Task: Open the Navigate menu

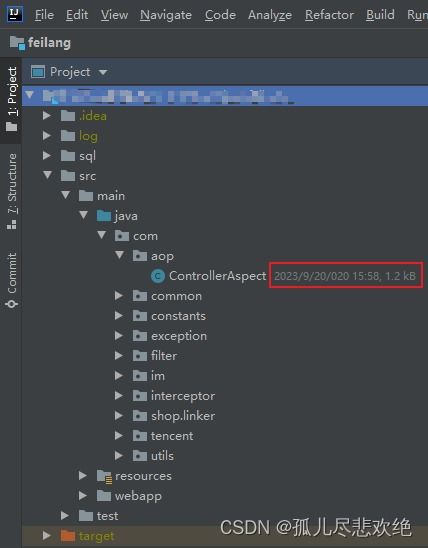Action: click(166, 15)
